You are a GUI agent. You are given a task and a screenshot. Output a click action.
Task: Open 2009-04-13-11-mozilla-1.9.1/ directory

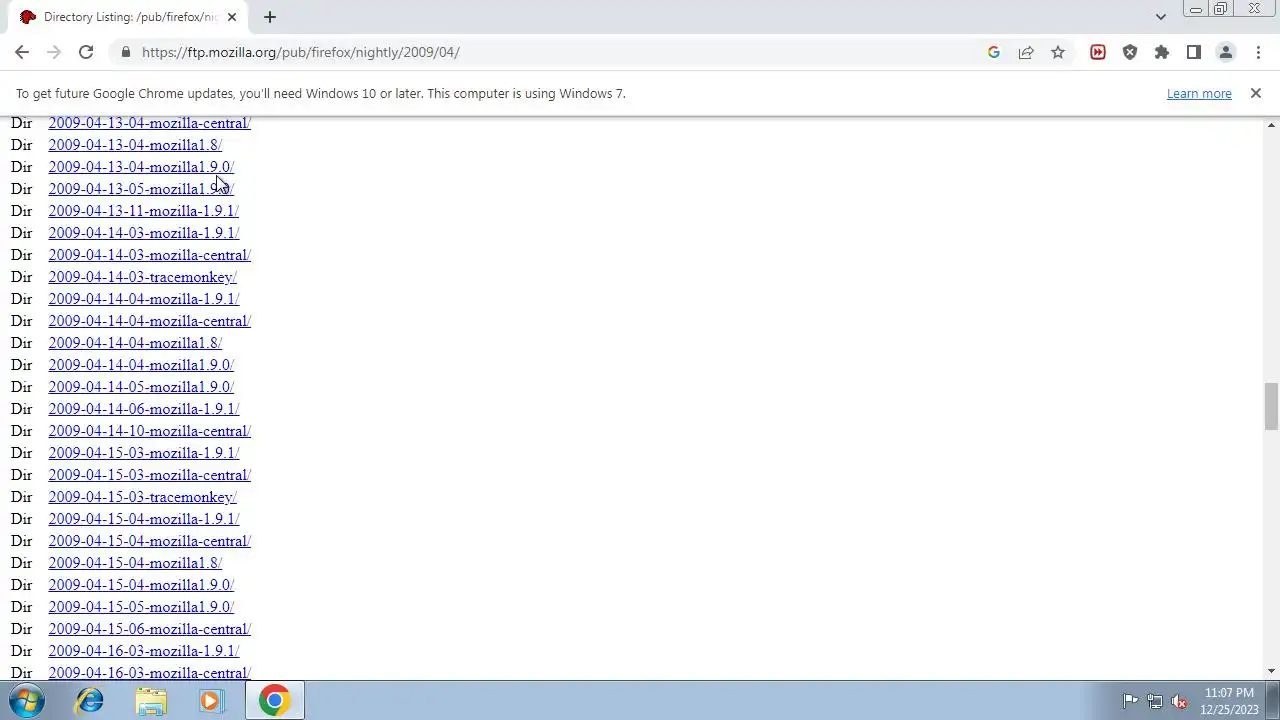[144, 211]
